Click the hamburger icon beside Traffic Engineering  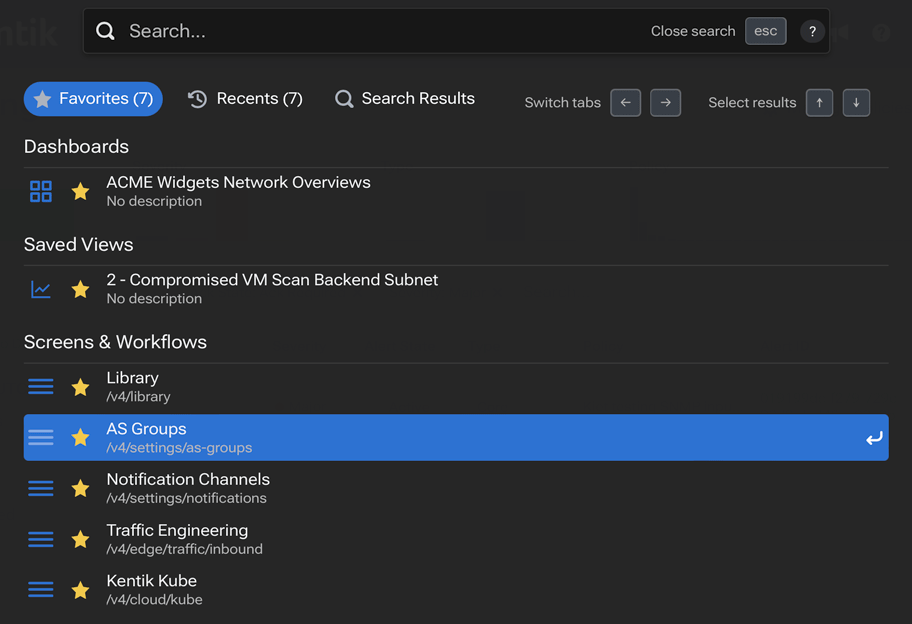coord(41,539)
